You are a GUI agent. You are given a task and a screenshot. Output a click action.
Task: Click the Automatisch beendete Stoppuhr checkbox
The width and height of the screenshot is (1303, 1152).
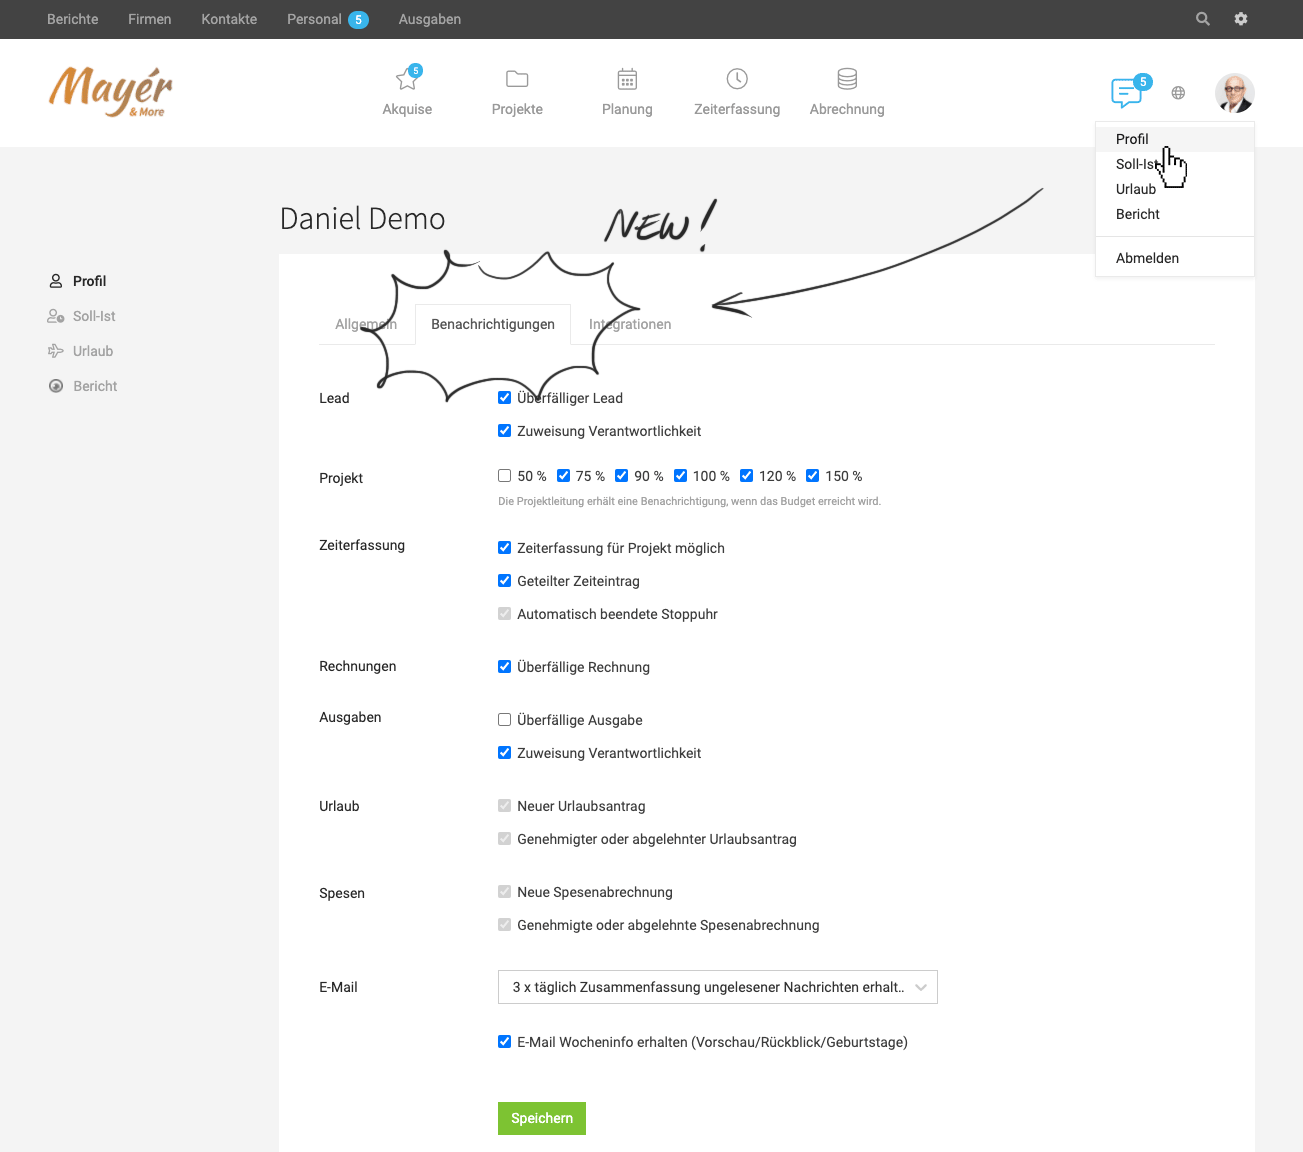tap(505, 614)
